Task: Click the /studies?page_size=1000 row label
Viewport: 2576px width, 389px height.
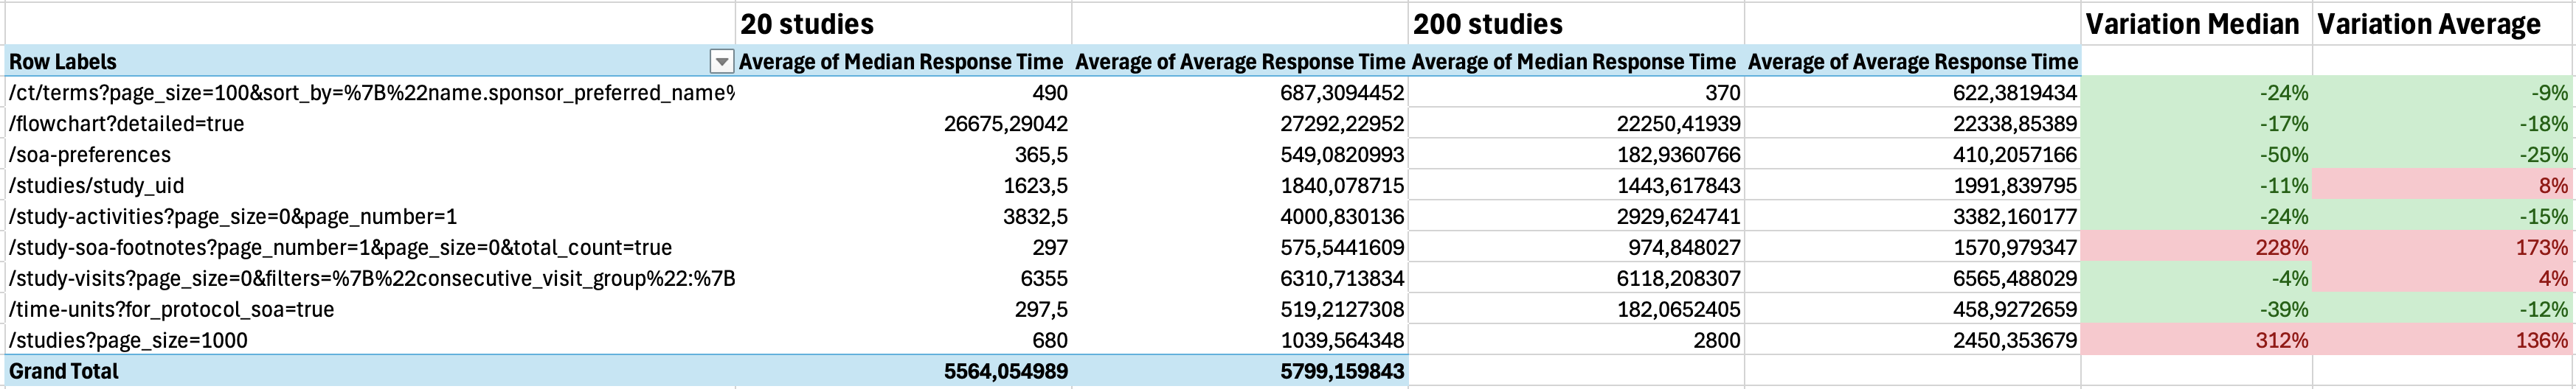Action: click(x=128, y=341)
